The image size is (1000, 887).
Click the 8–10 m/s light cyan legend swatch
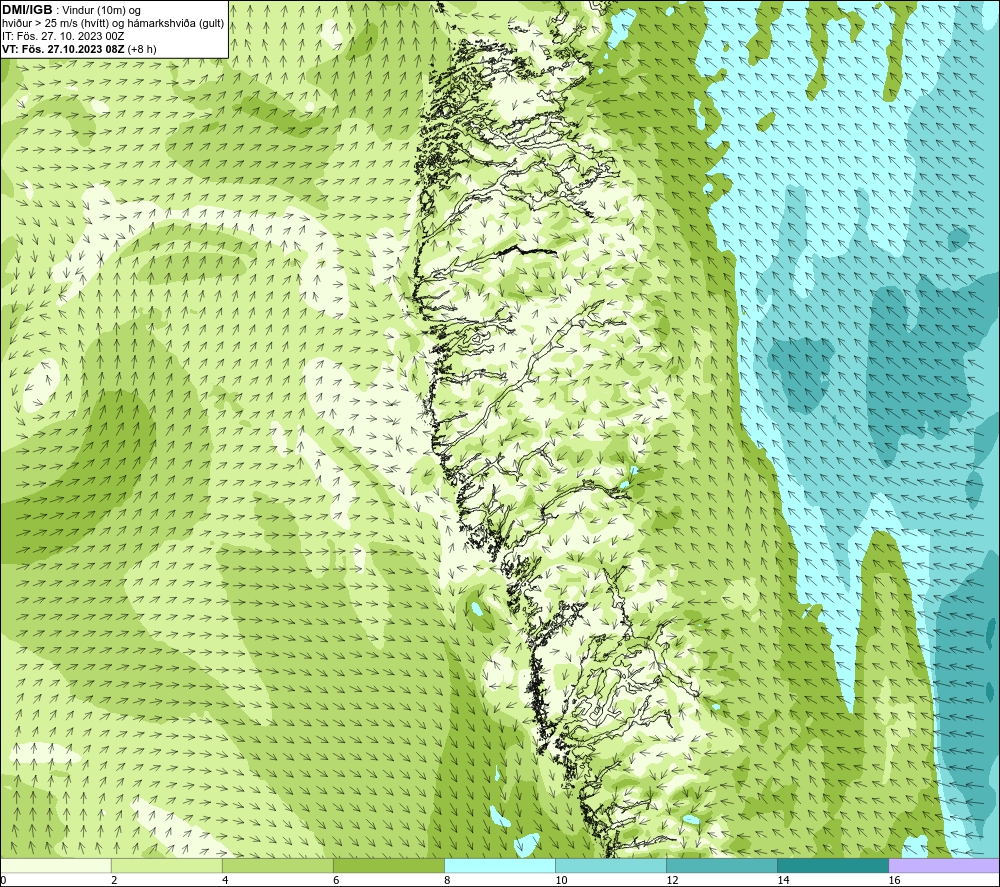pos(500,865)
